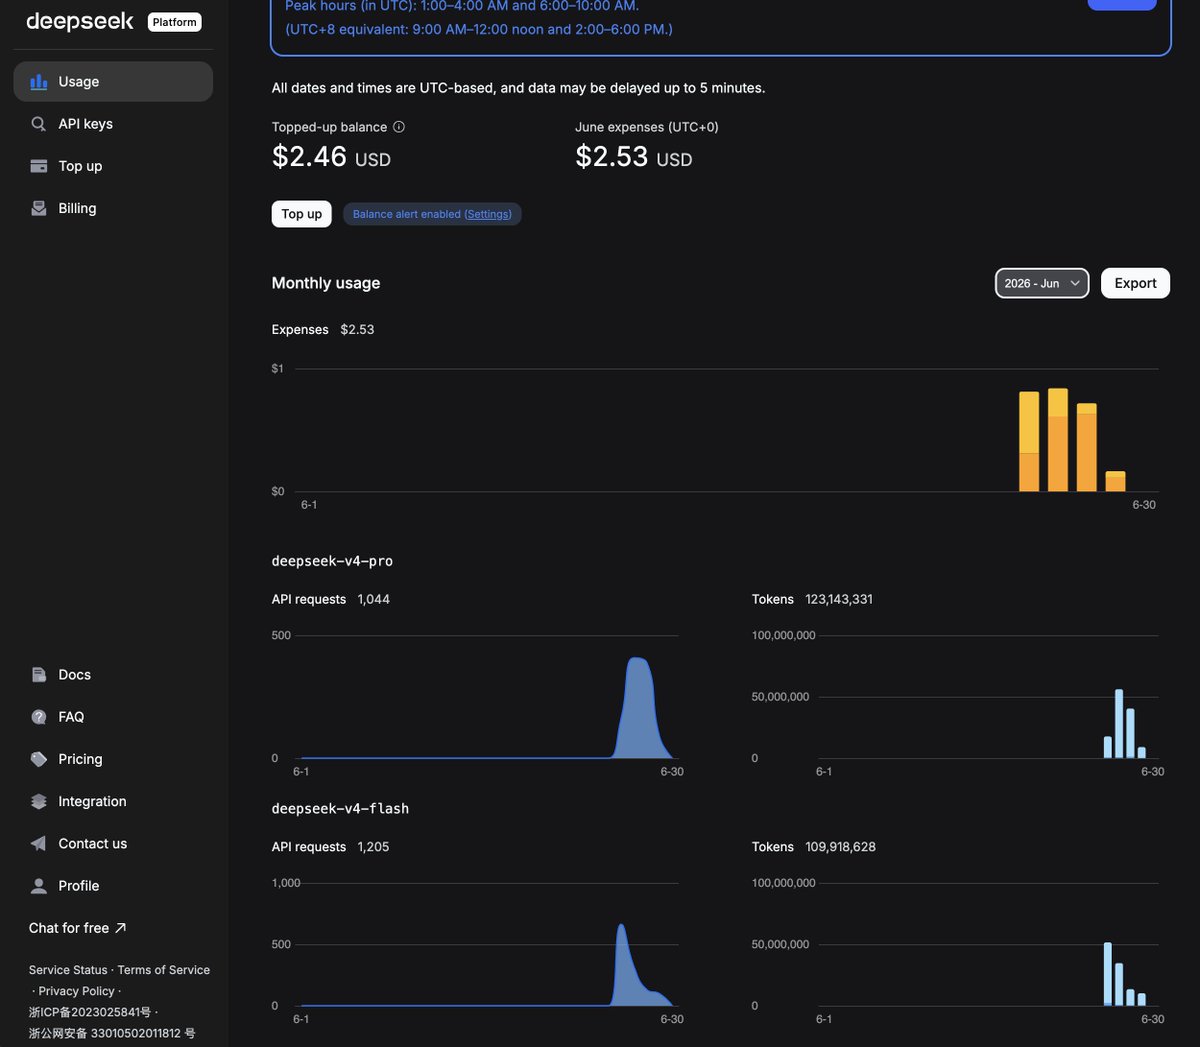This screenshot has height=1047, width=1200.
Task: Click the API keys magnifier icon
Action: 39,124
